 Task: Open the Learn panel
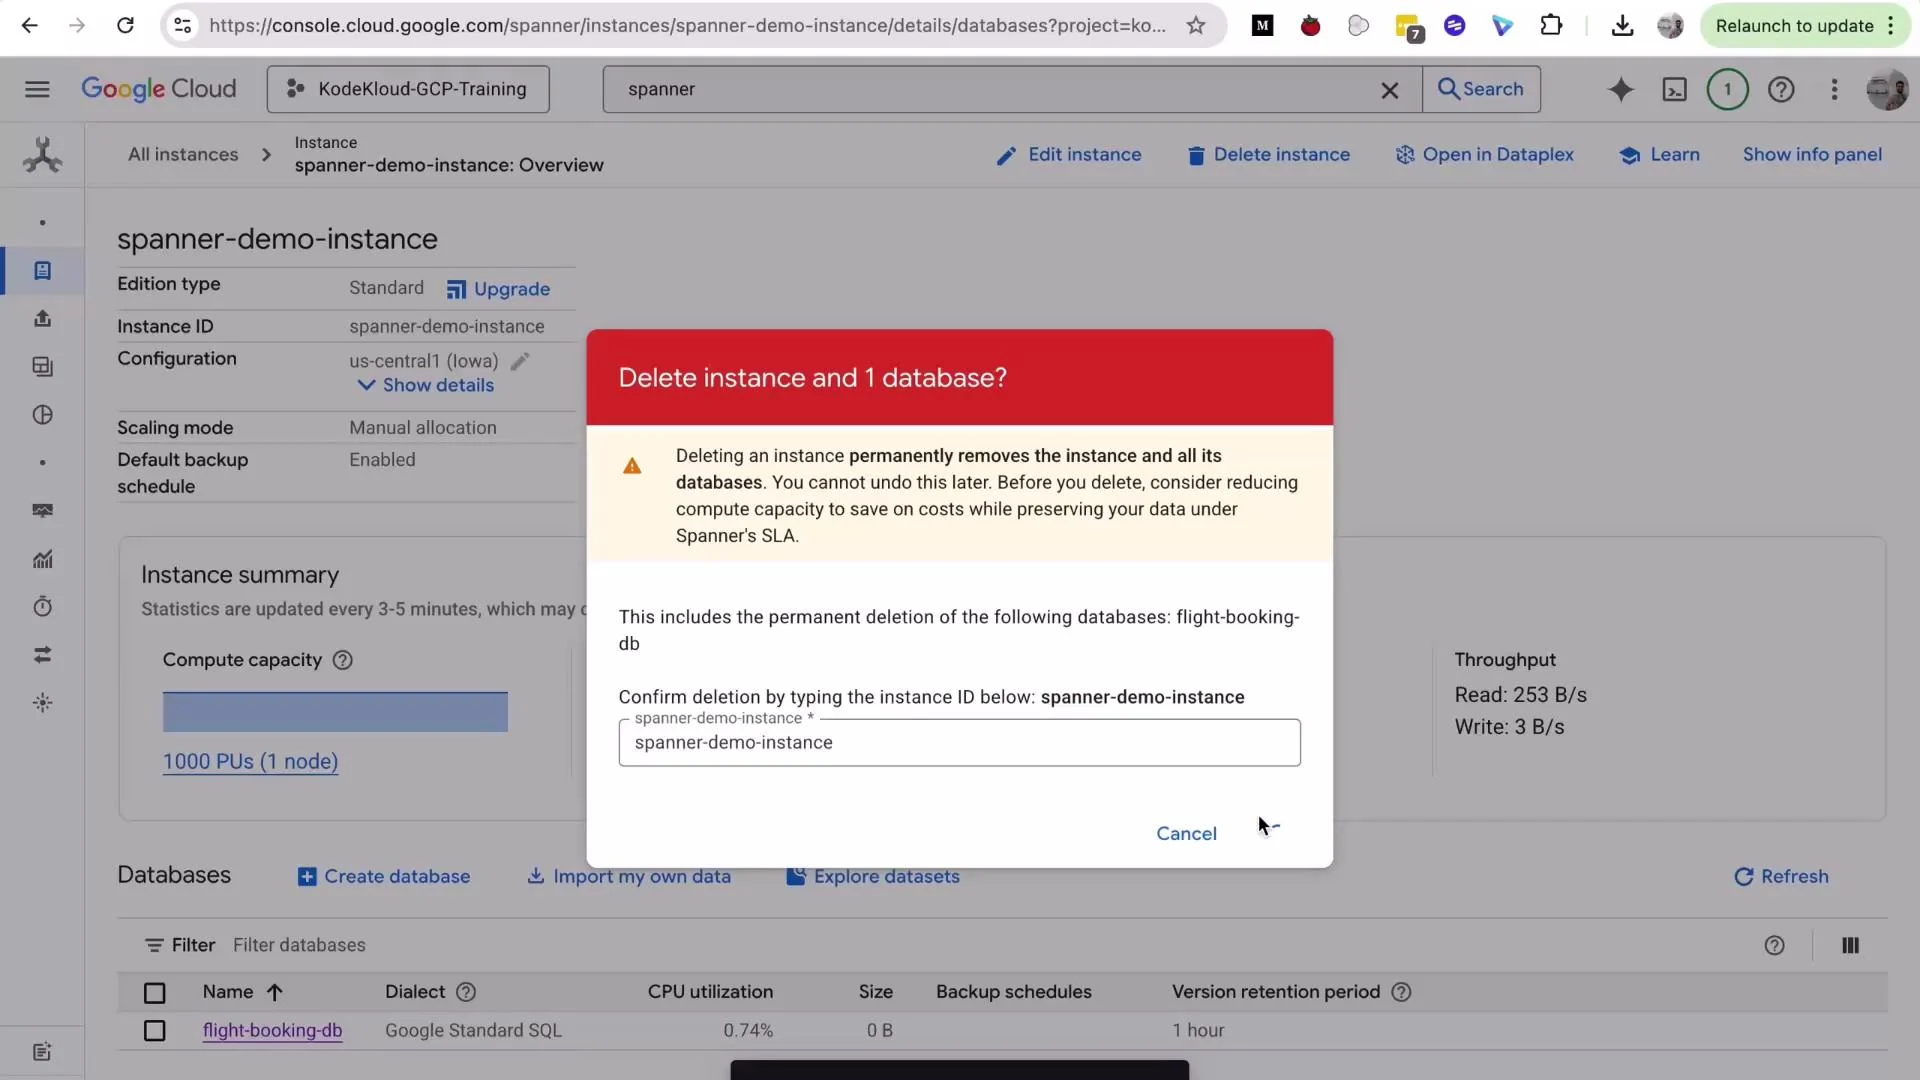(x=1659, y=154)
